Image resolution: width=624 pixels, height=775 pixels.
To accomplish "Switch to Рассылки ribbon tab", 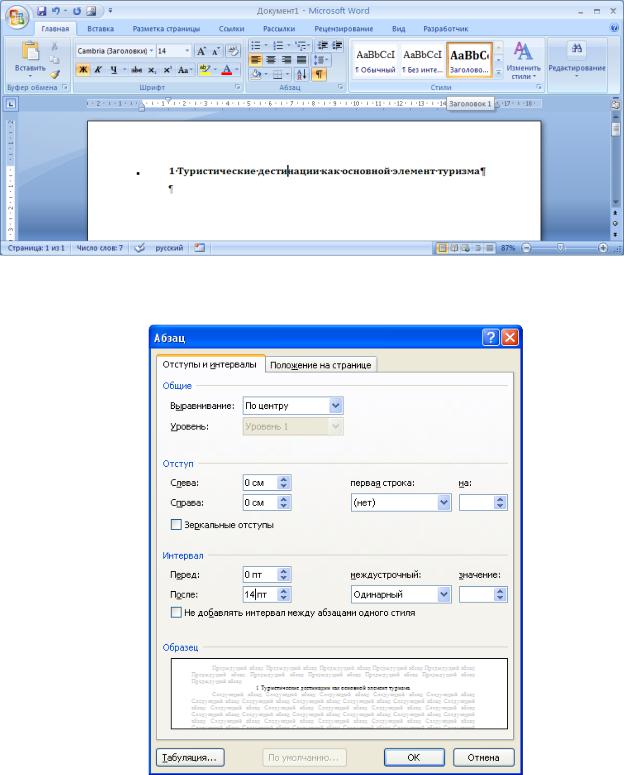I will pyautogui.click(x=279, y=29).
